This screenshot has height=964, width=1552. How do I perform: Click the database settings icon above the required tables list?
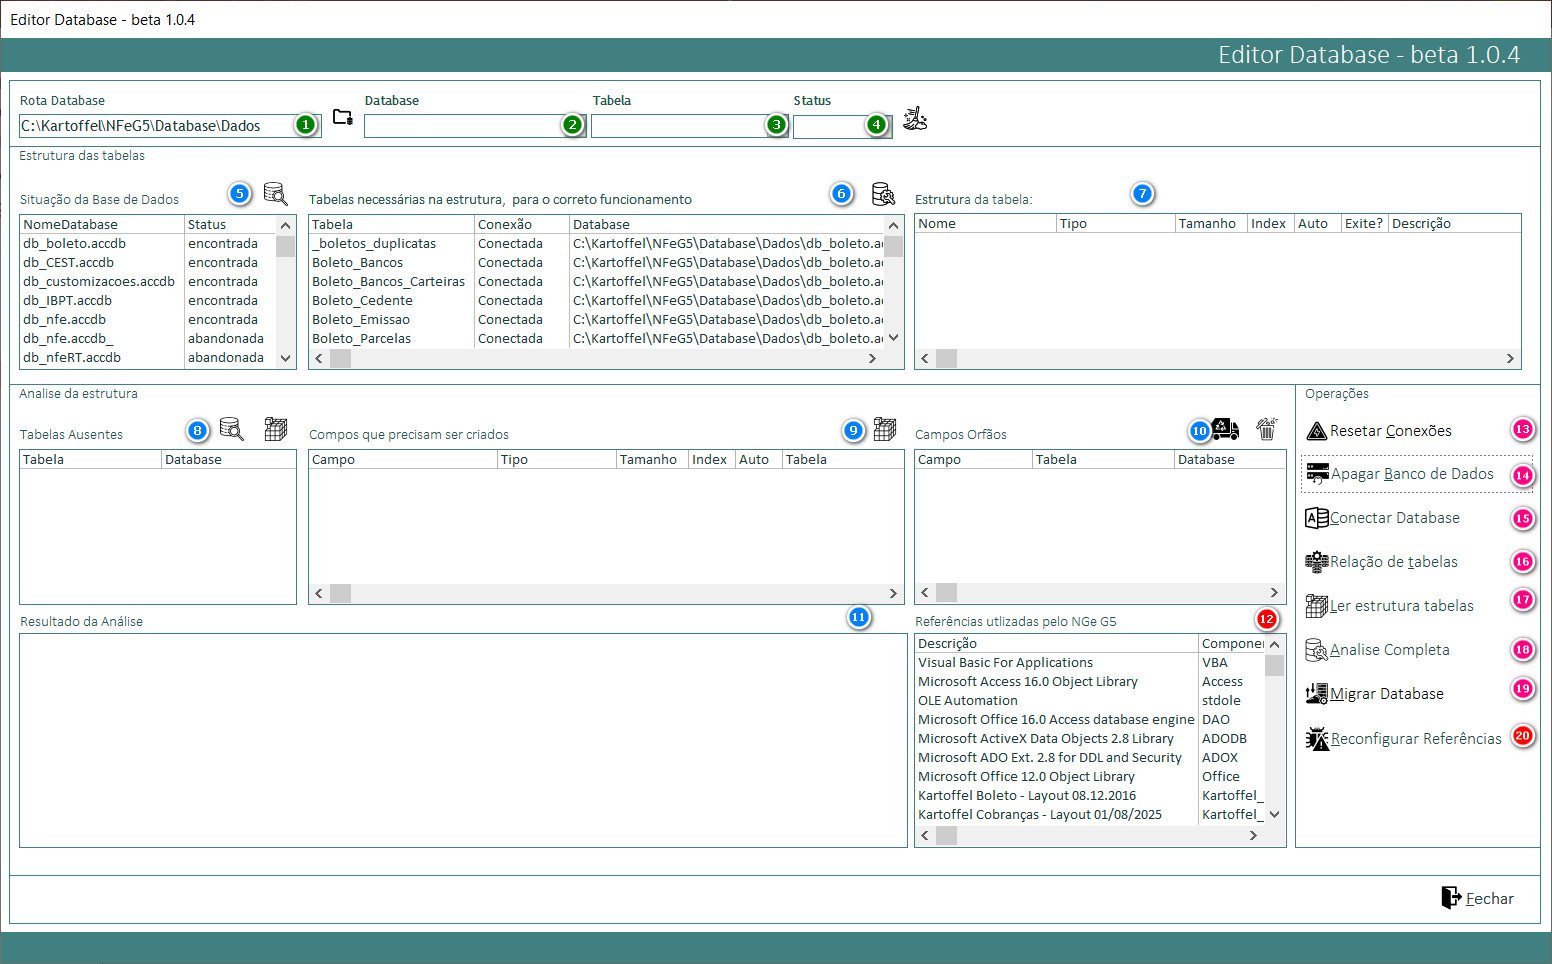[x=883, y=193]
